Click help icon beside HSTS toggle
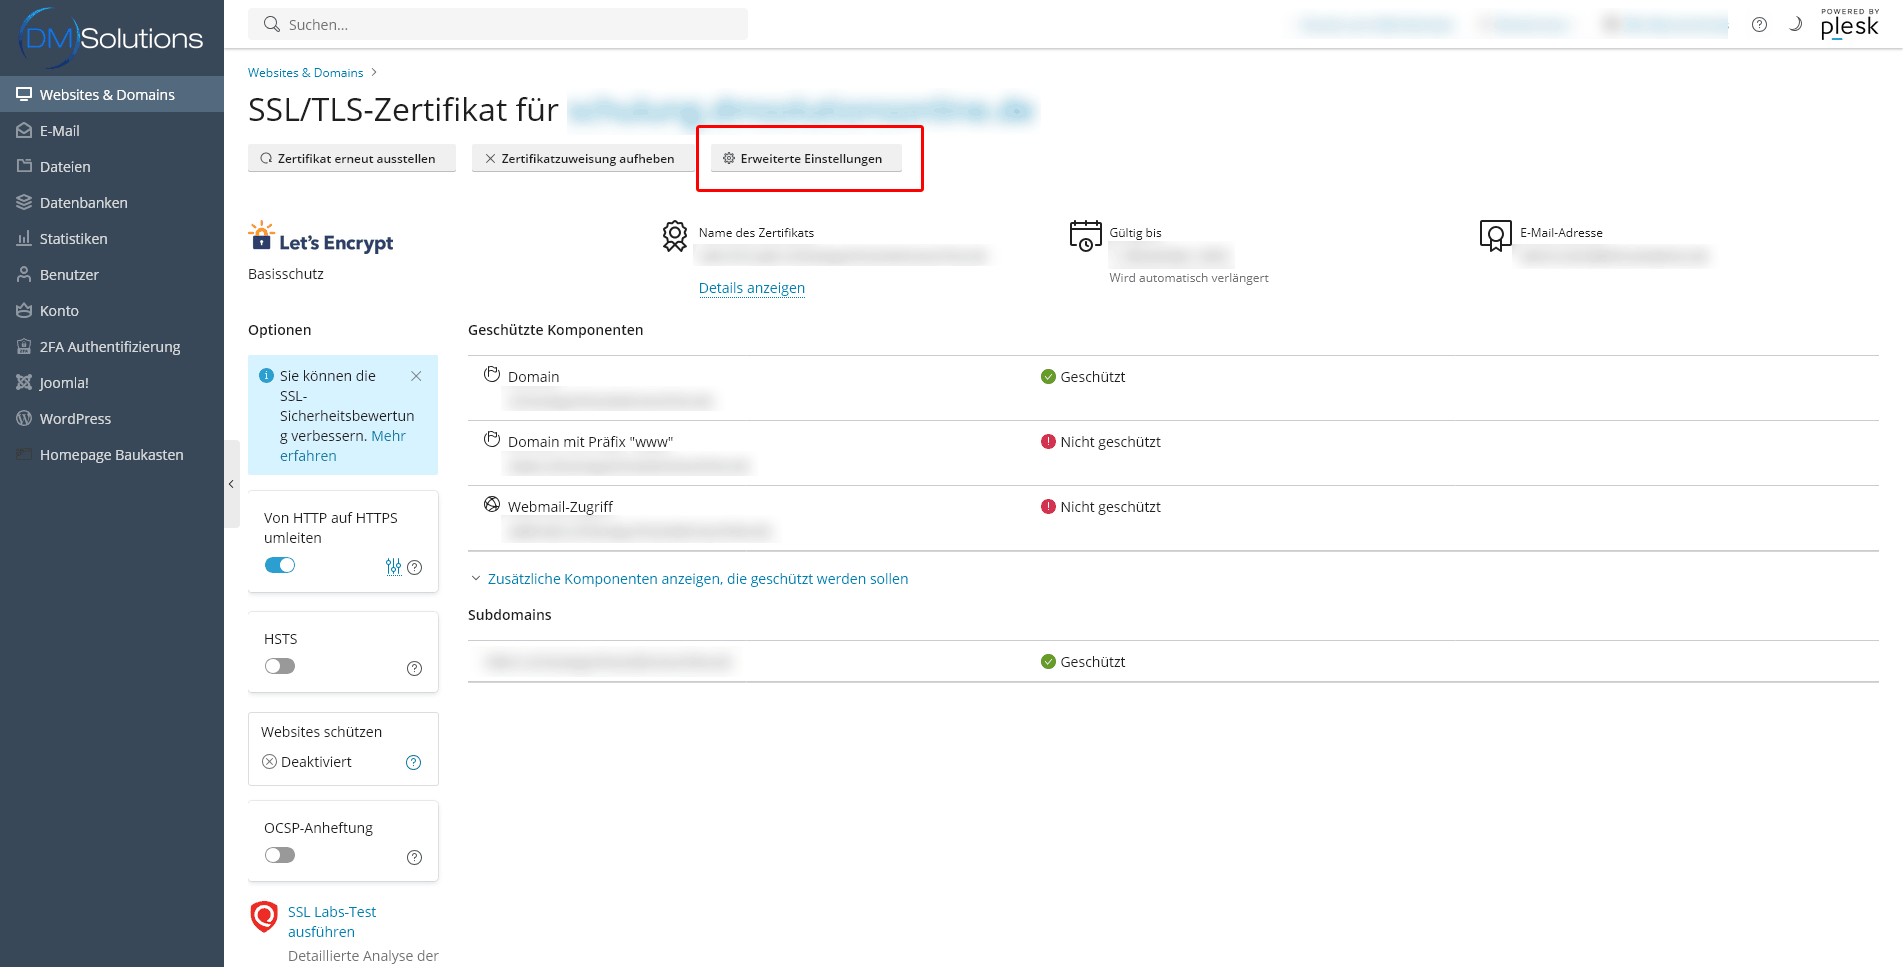This screenshot has width=1903, height=967. click(x=414, y=668)
